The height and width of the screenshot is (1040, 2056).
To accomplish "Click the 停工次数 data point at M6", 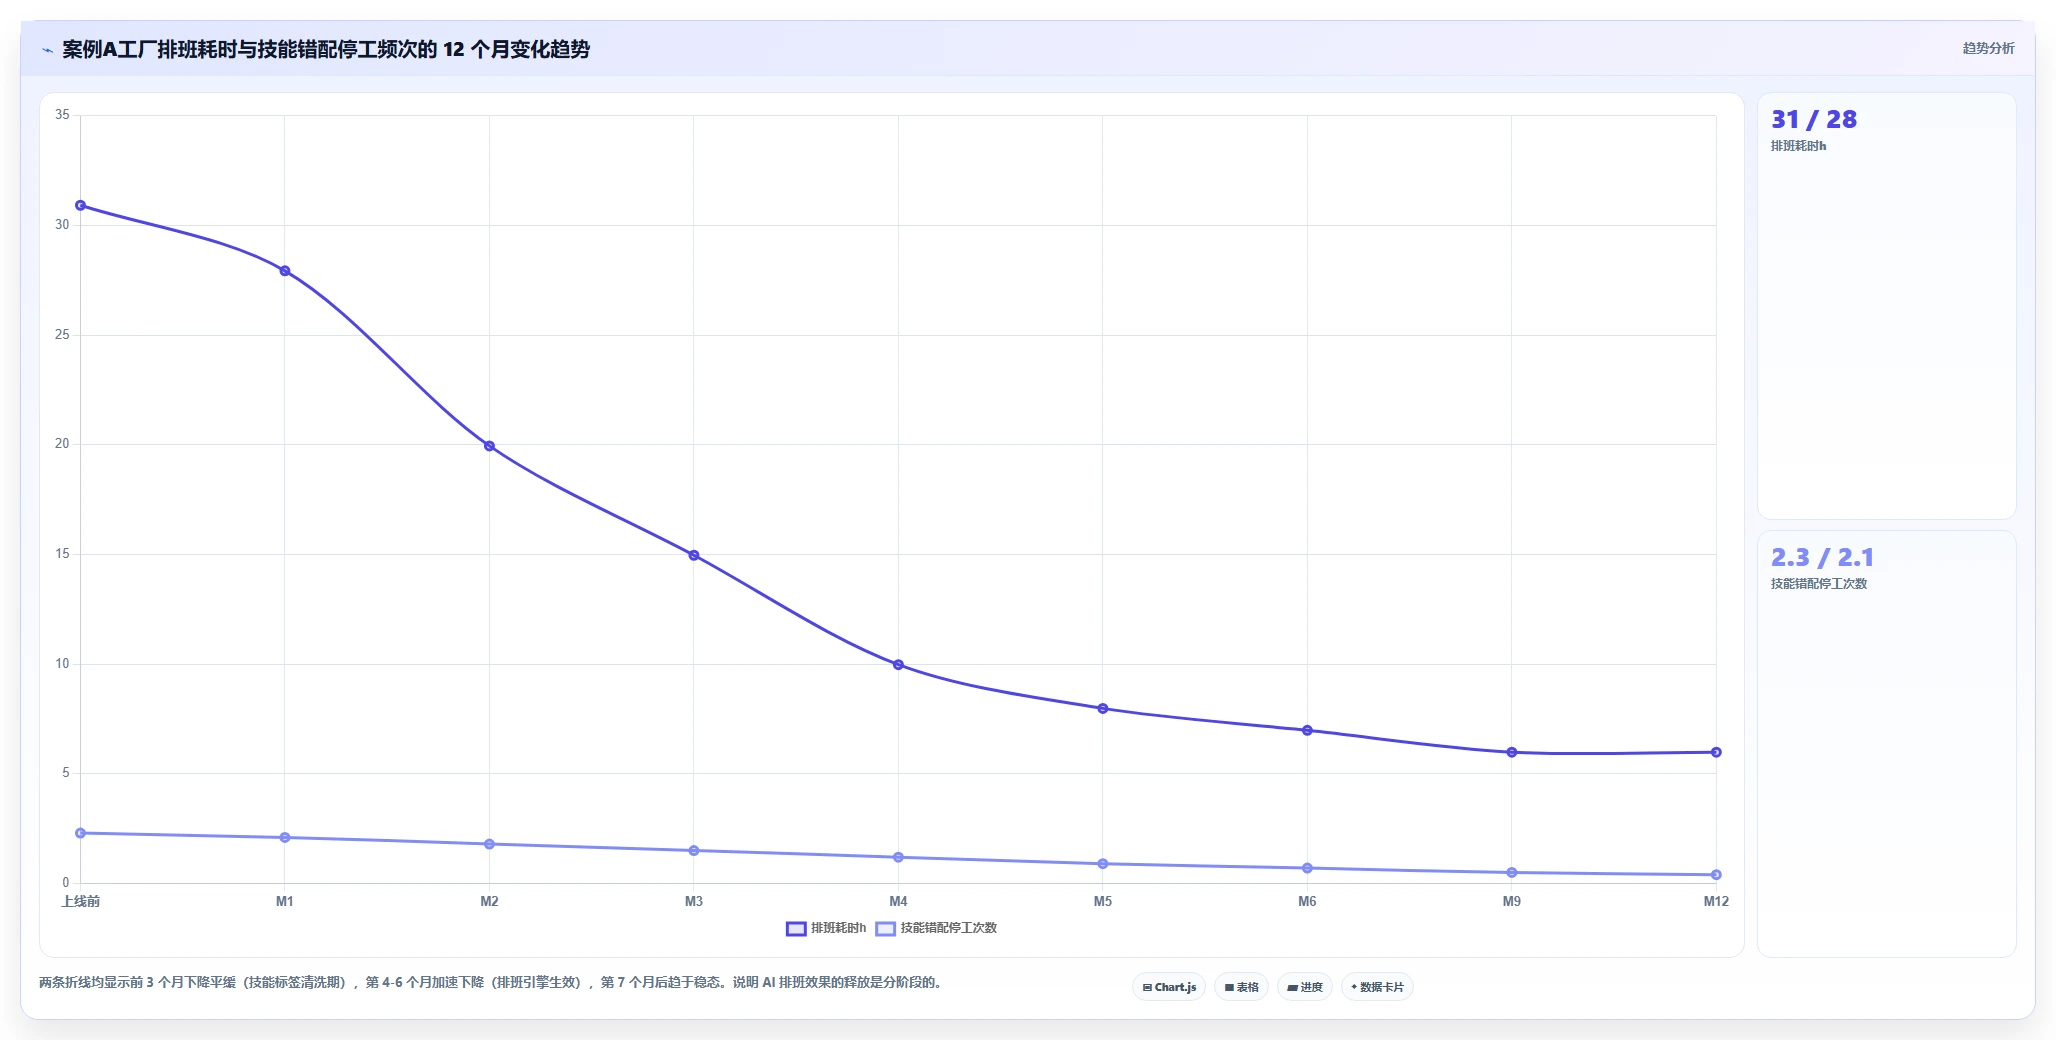I will point(1307,868).
